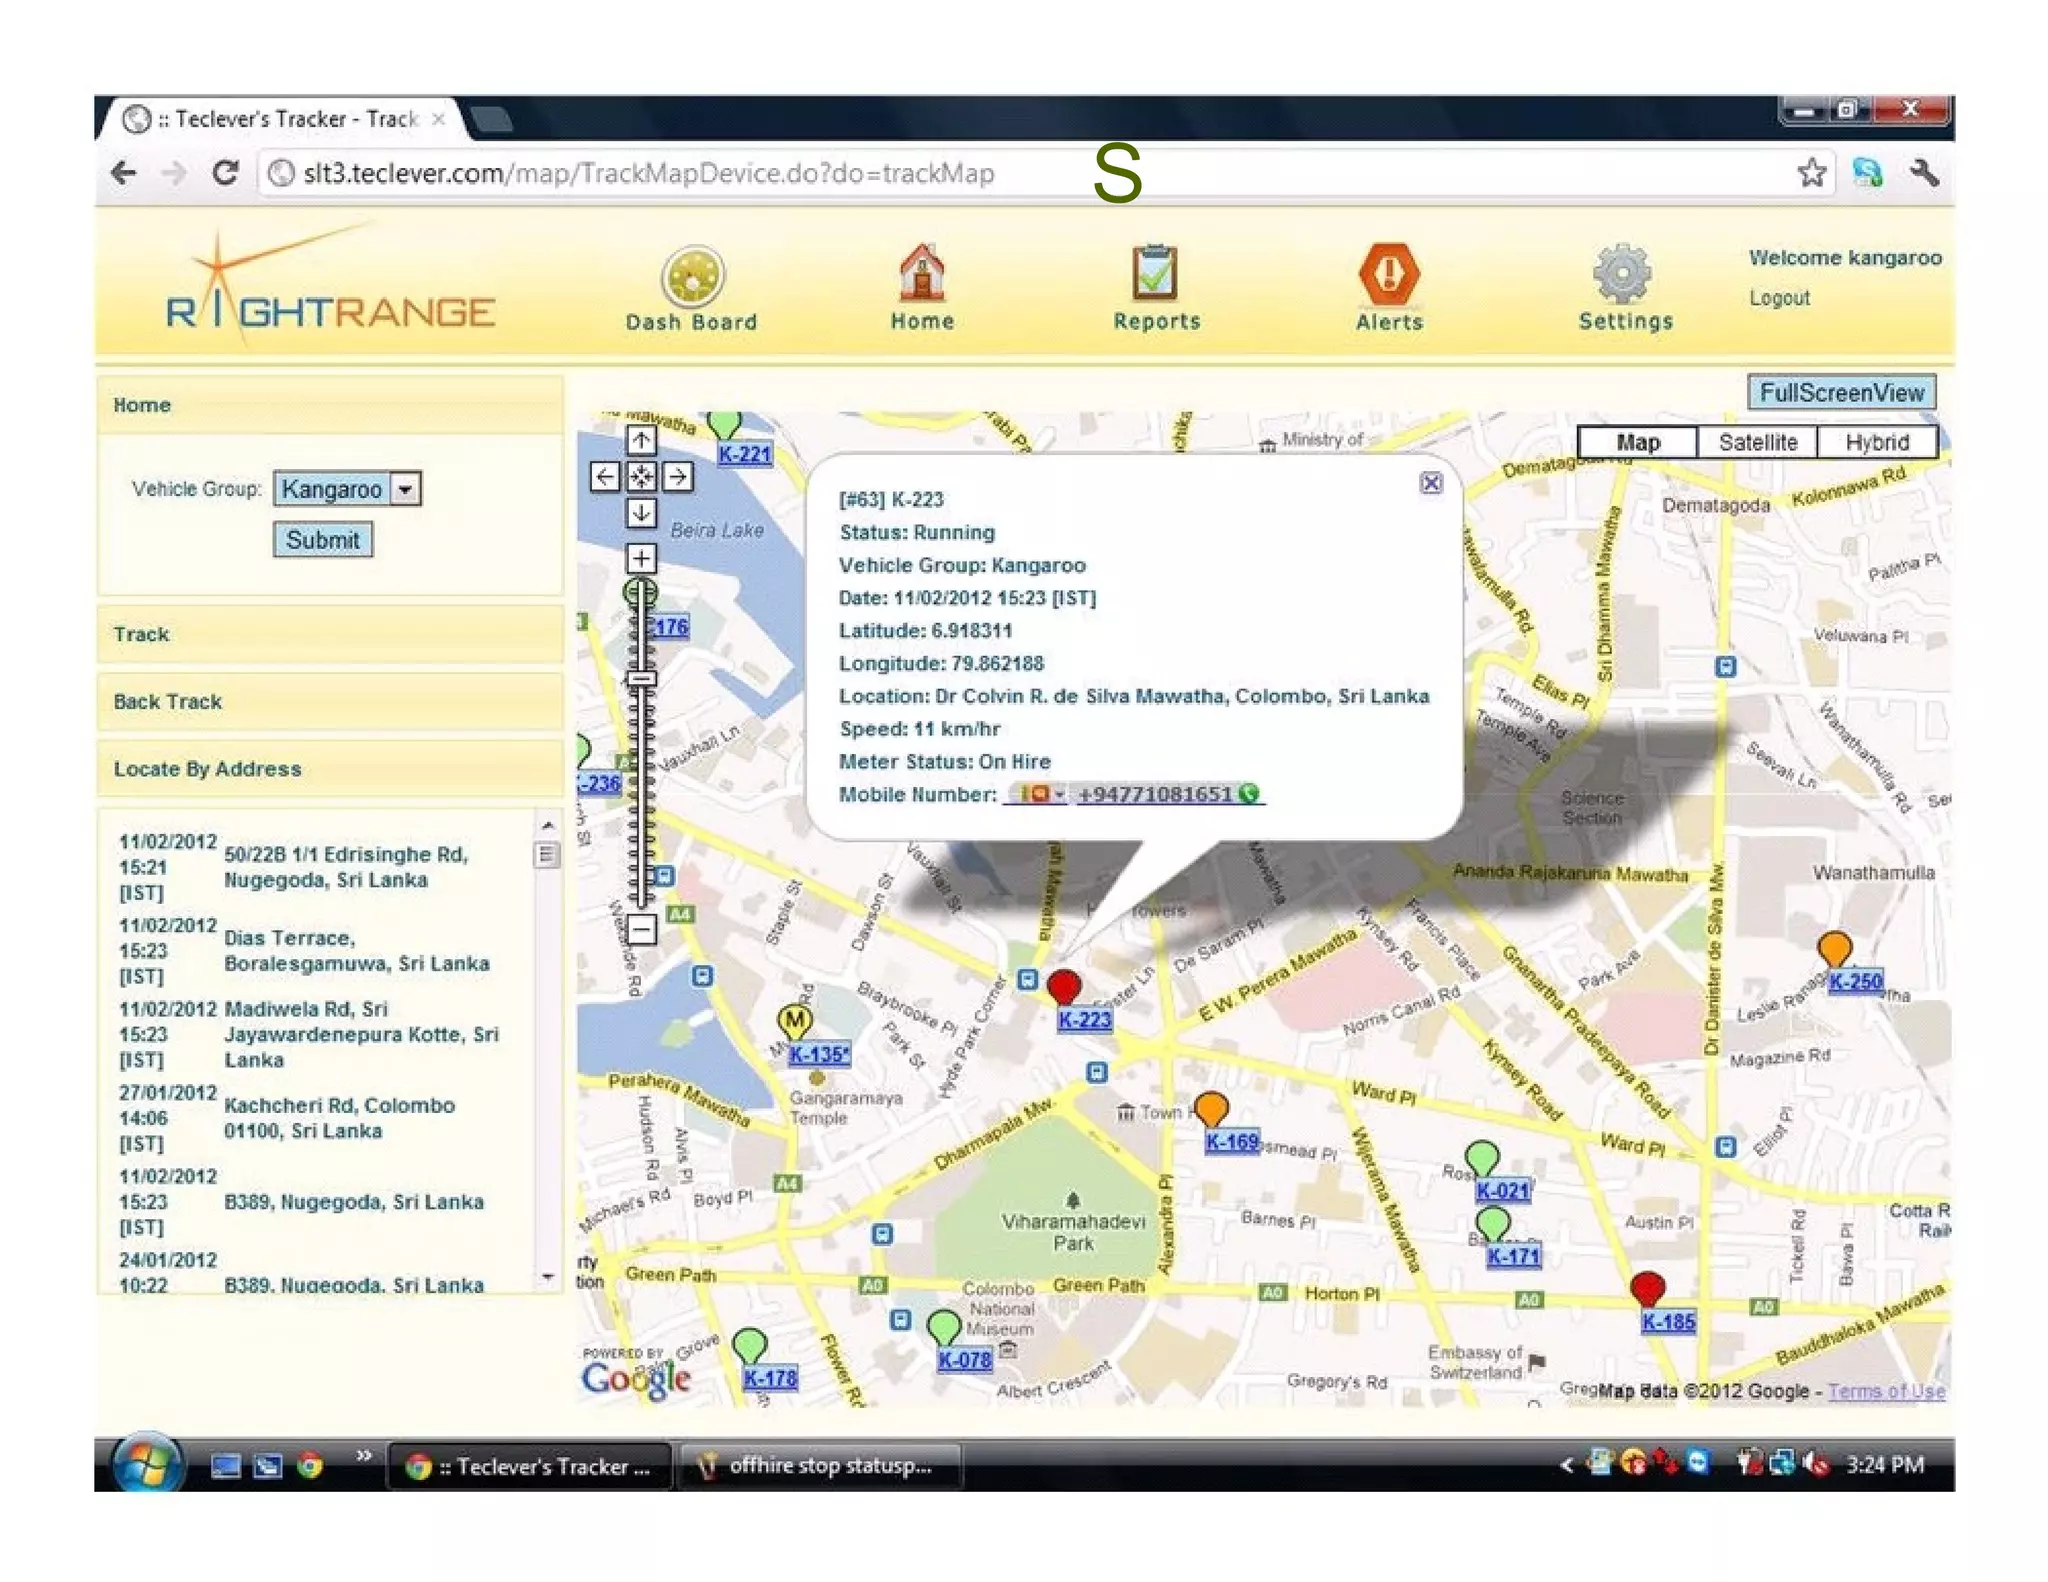This screenshot has width=2048, height=1582.
Task: Select the Map view type
Action: [1637, 442]
